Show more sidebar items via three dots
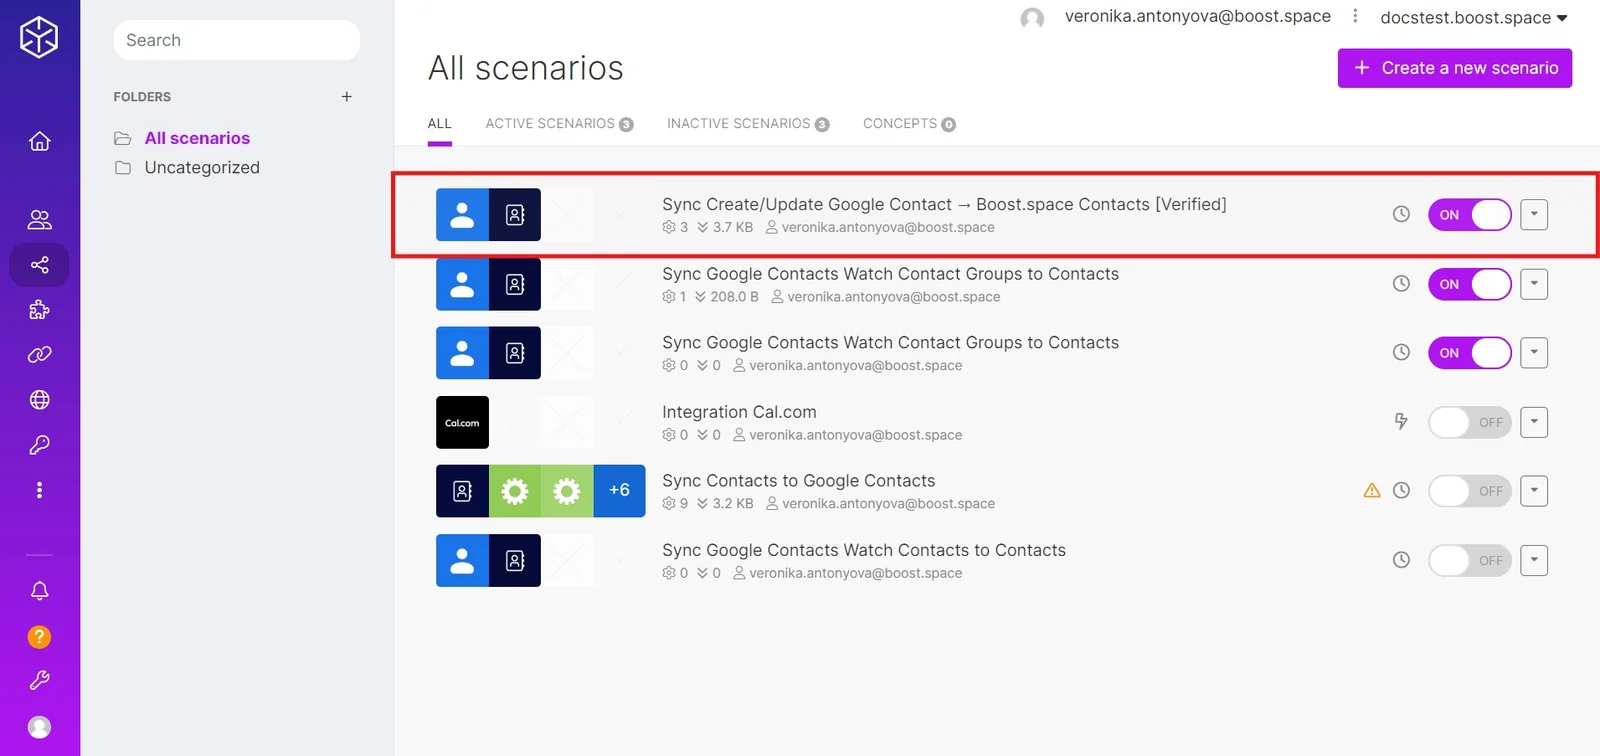 coord(40,490)
